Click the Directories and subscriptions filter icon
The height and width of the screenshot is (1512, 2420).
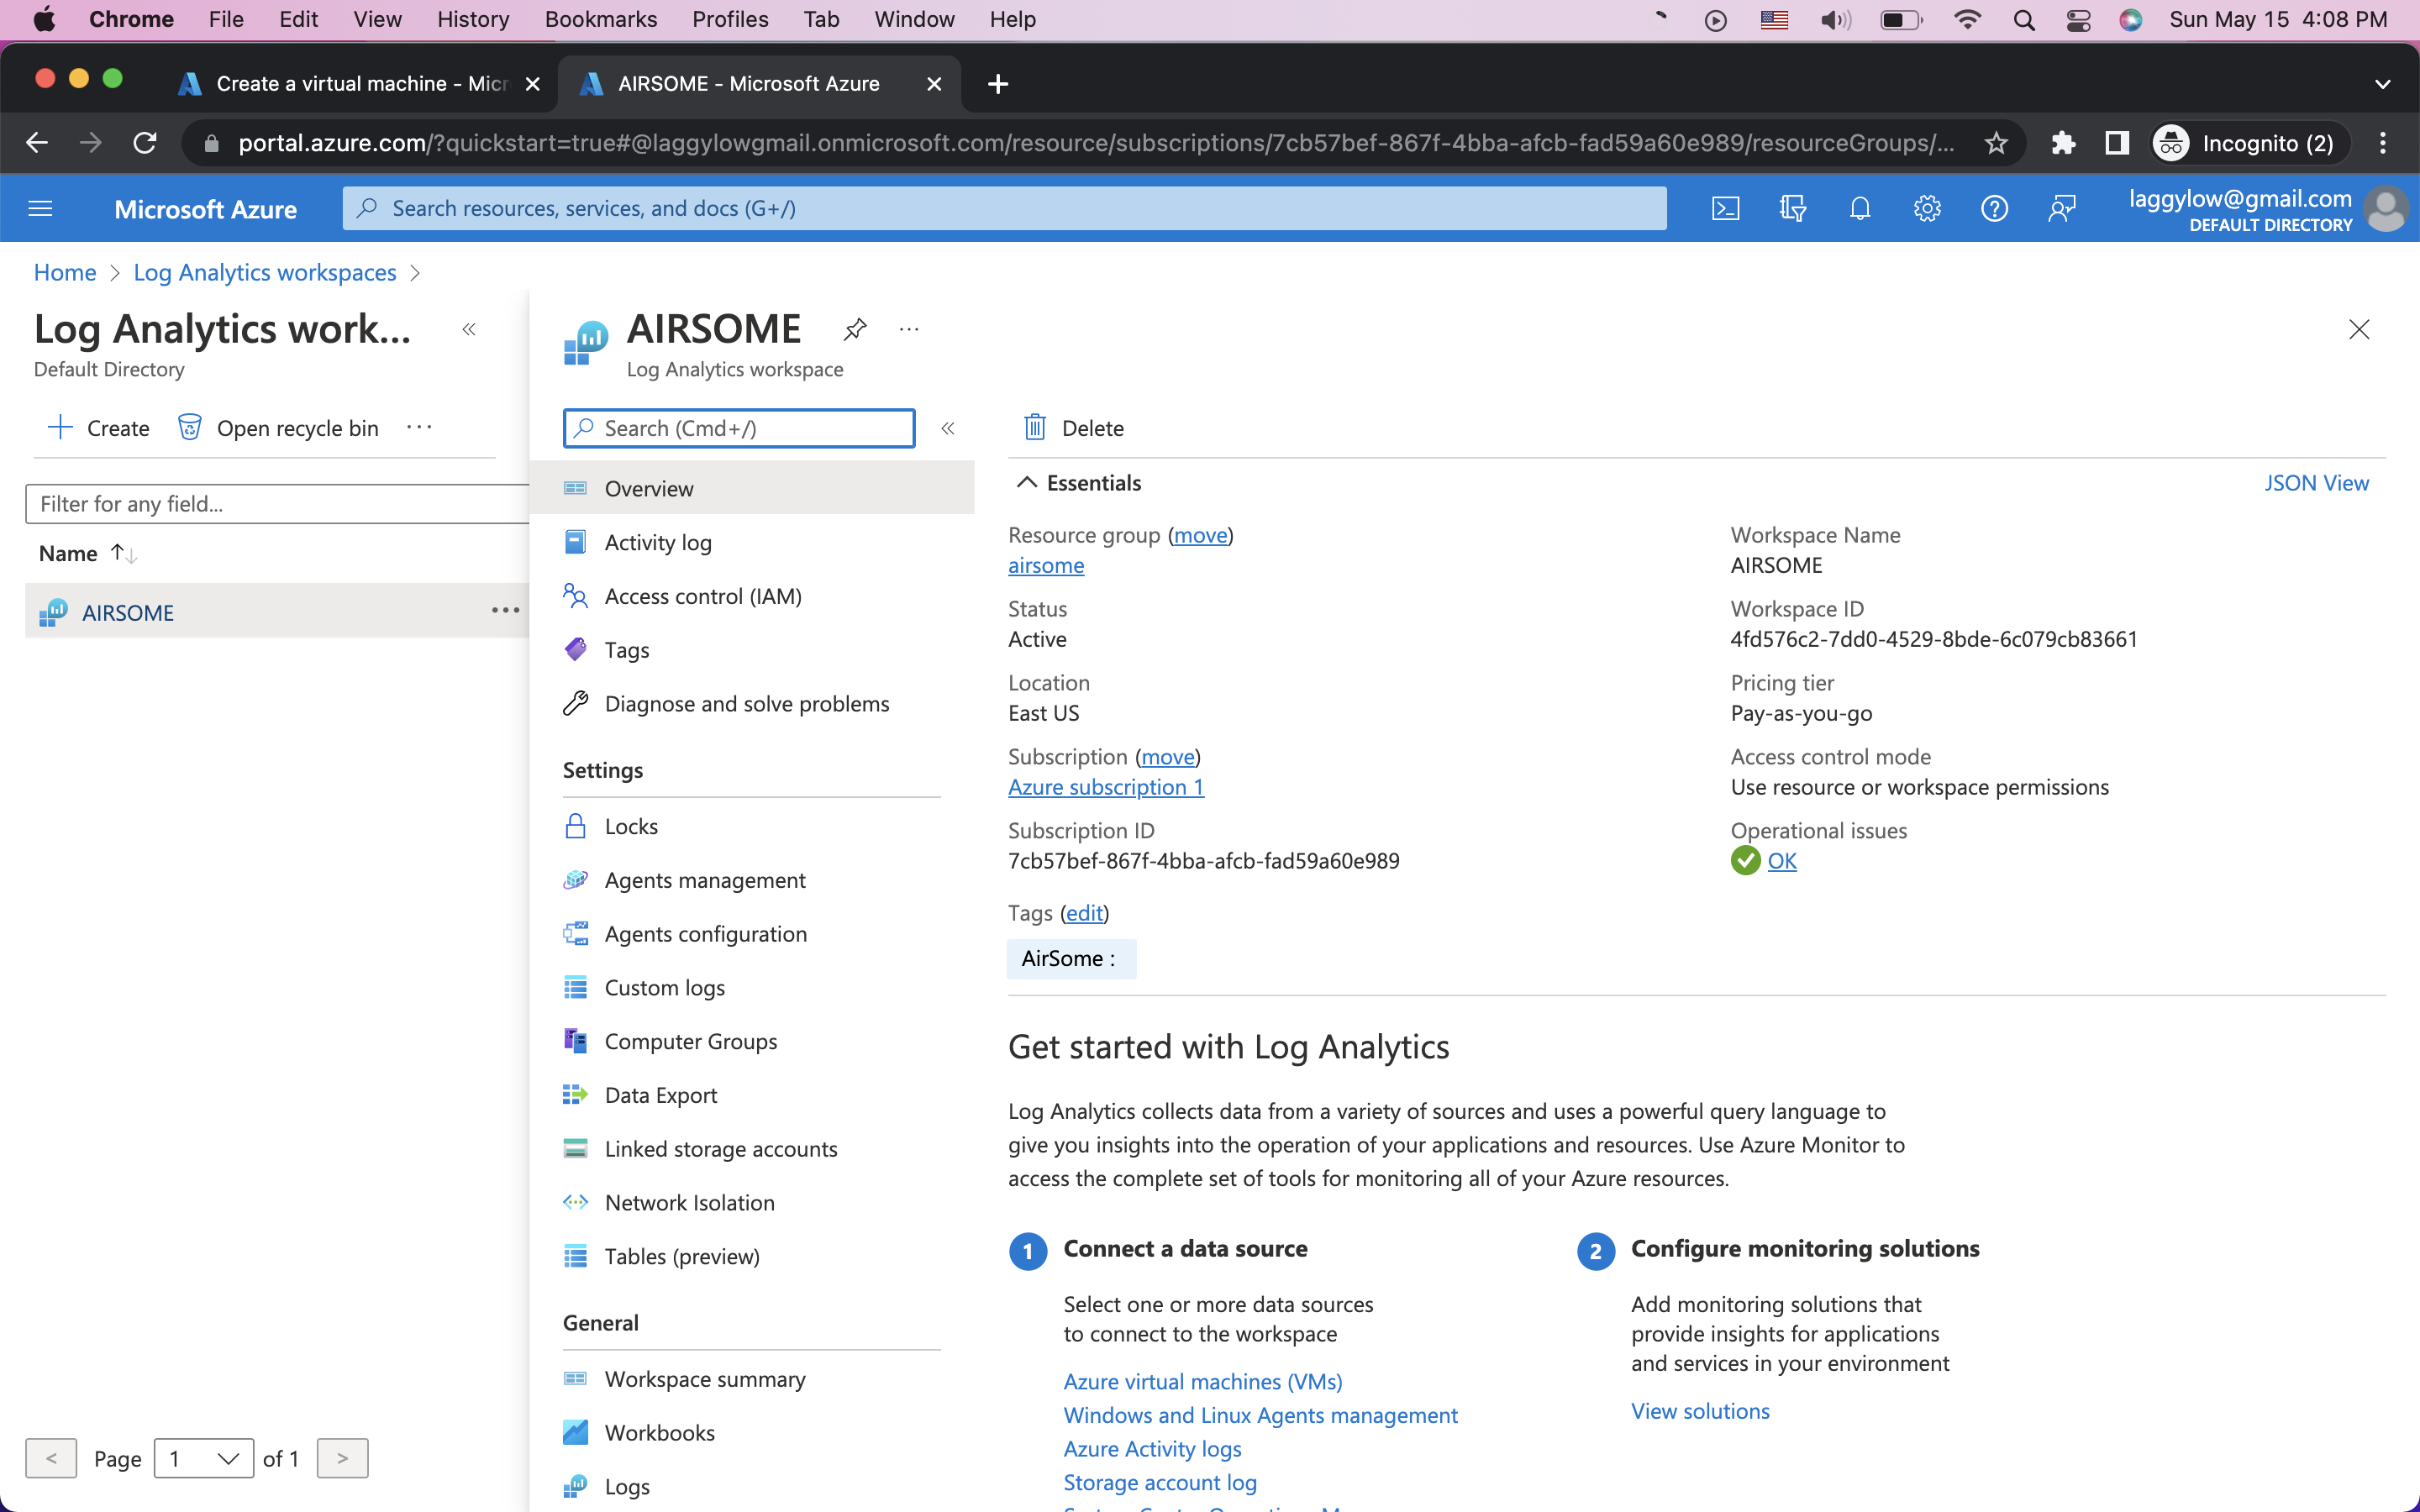(1792, 208)
